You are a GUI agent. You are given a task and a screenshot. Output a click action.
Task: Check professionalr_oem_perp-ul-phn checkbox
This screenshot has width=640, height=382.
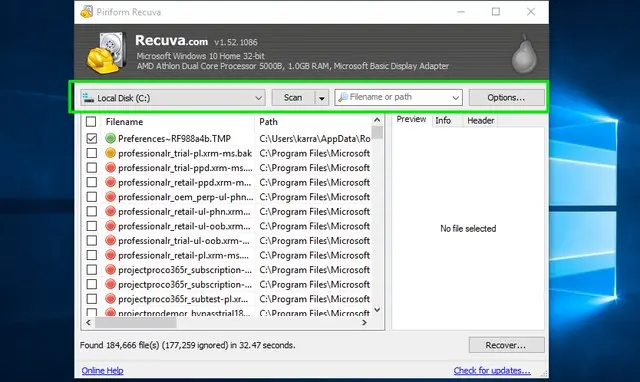click(92, 197)
